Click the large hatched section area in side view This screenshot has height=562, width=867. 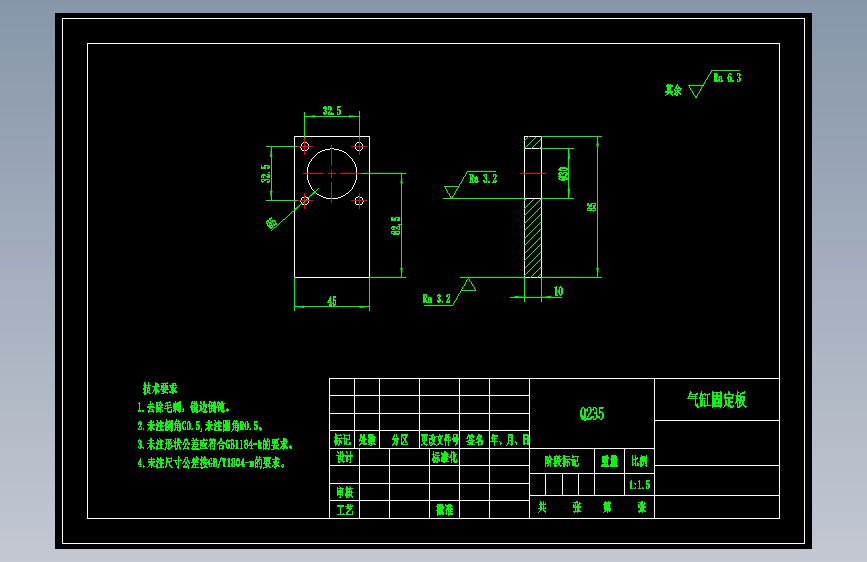tap(533, 238)
